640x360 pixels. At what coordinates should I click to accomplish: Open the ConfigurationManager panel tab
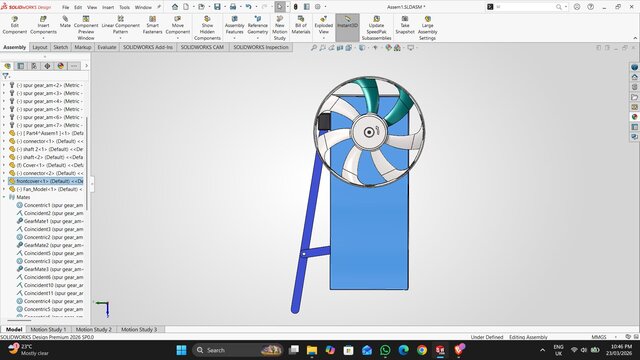click(34, 66)
